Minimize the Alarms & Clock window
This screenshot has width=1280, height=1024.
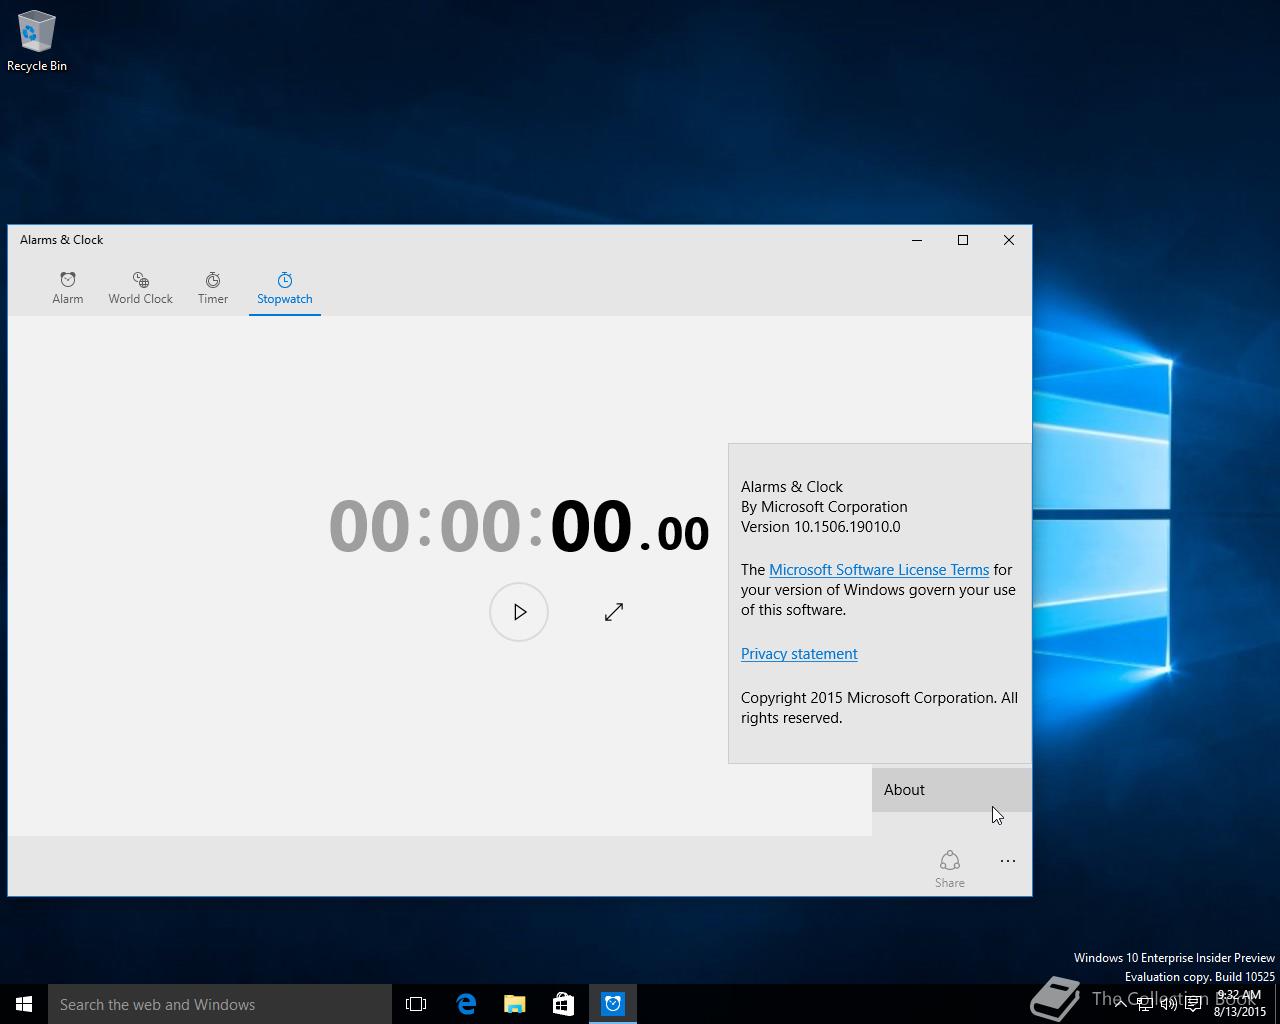click(917, 240)
